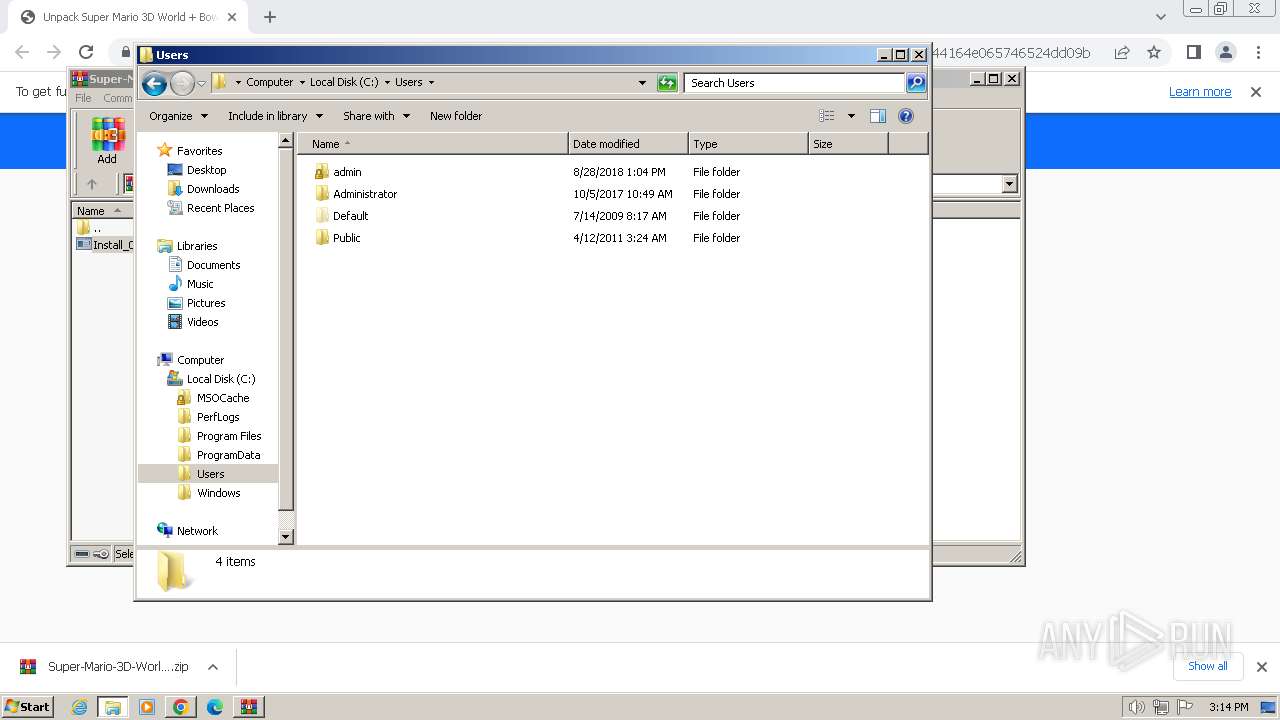This screenshot has width=1280, height=720.
Task: Open Desktop in Favorites
Action: coord(206,170)
